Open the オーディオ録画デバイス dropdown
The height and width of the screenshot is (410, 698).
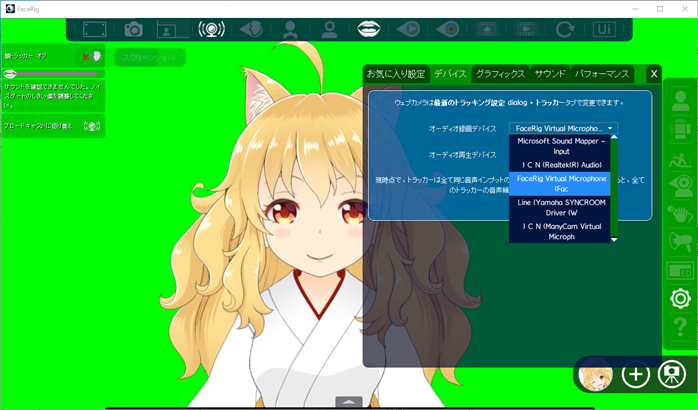pyautogui.click(x=563, y=128)
